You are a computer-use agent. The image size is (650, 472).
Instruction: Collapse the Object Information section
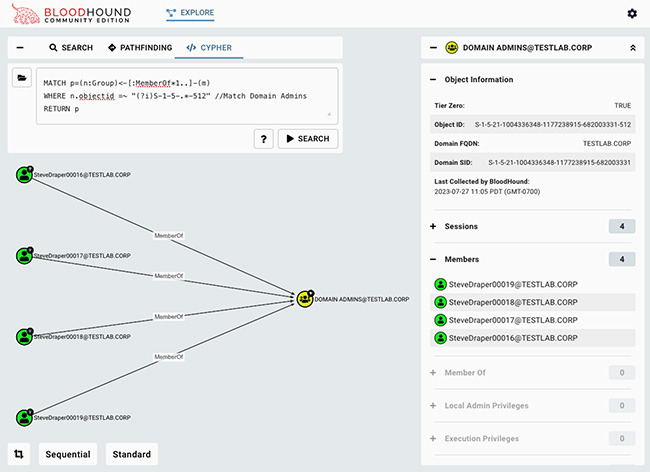pyautogui.click(x=433, y=80)
